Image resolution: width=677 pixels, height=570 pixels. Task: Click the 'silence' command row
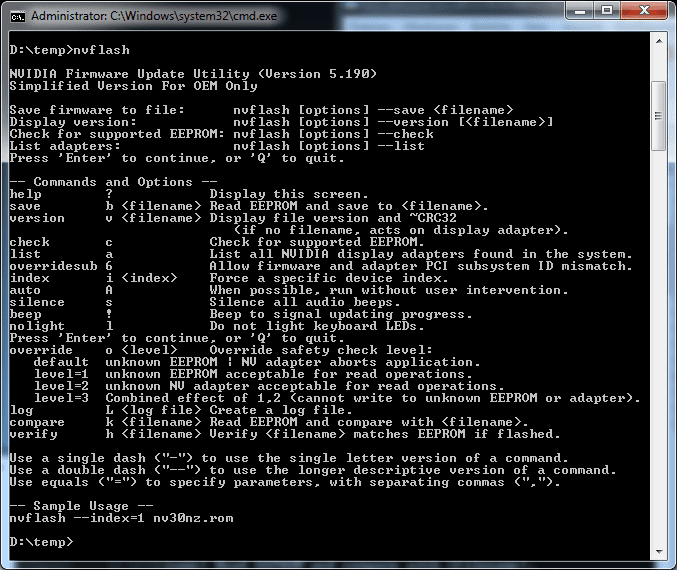(x=205, y=302)
